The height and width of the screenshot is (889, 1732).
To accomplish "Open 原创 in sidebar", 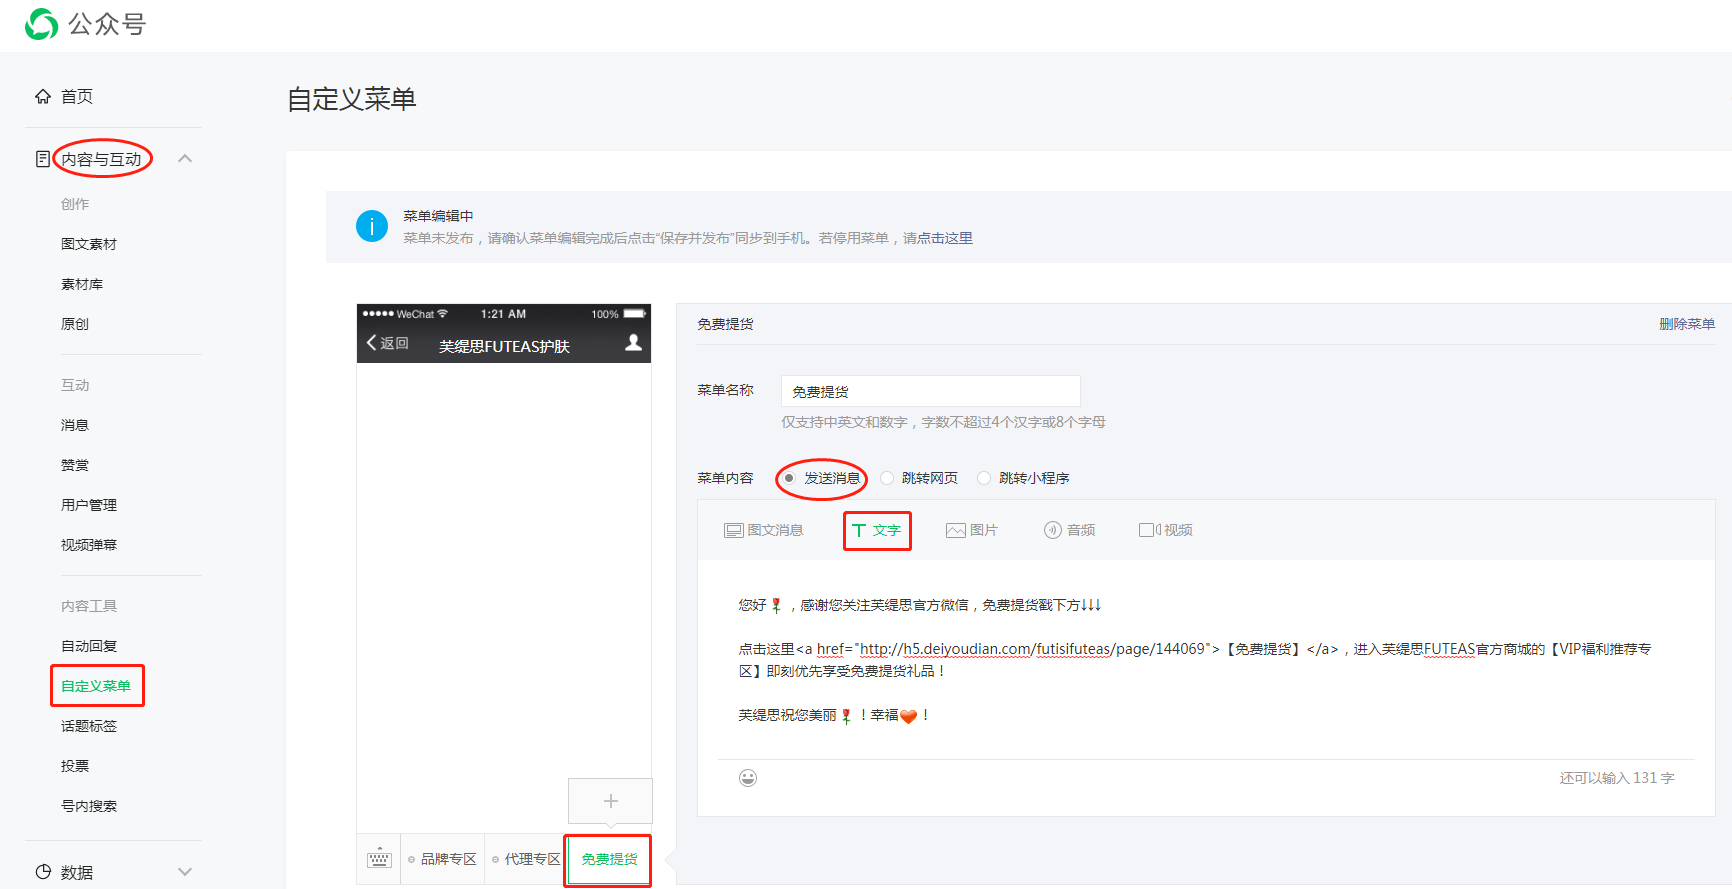I will [x=75, y=324].
